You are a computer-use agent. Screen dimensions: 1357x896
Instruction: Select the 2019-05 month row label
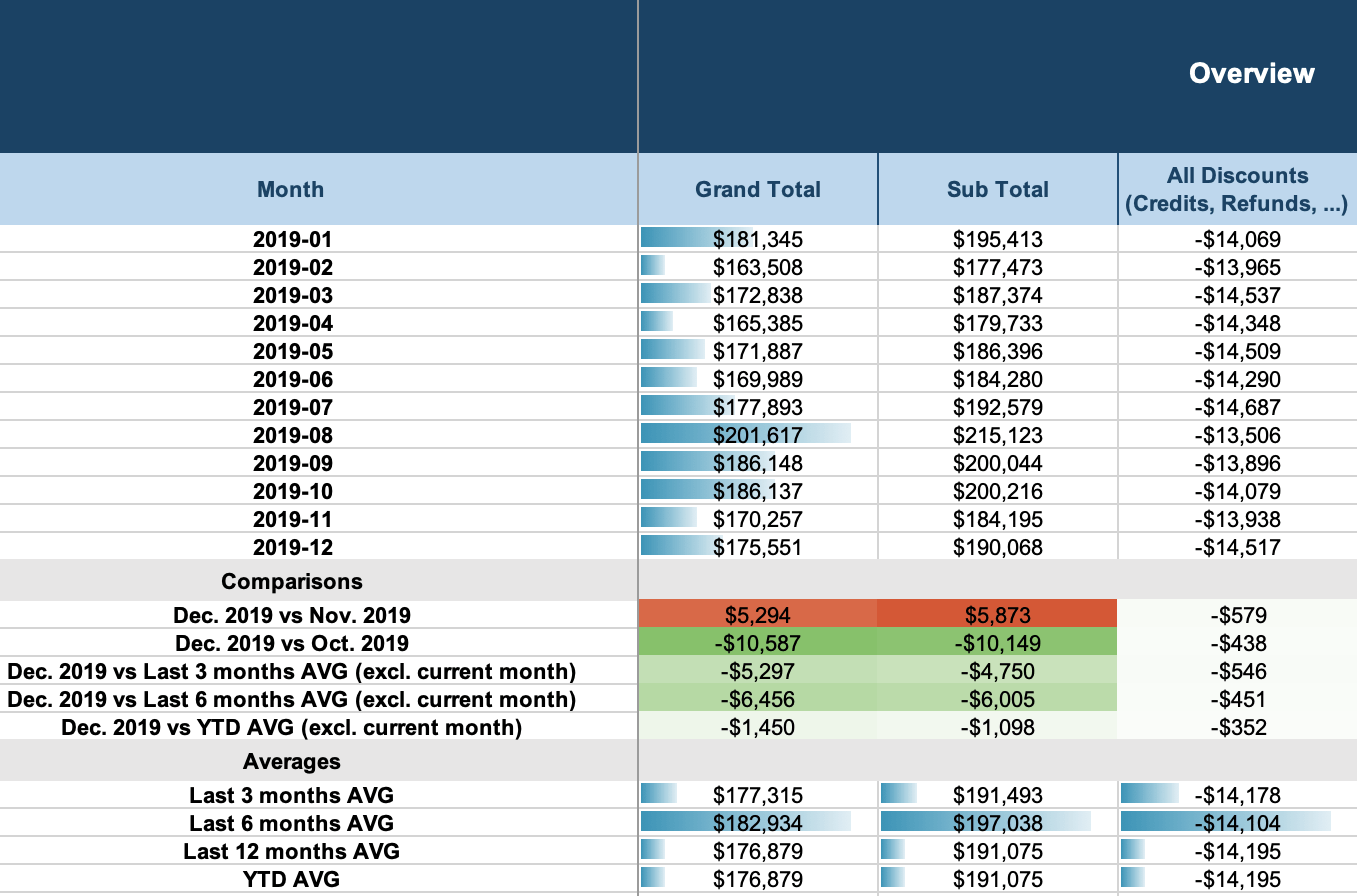coord(292,351)
